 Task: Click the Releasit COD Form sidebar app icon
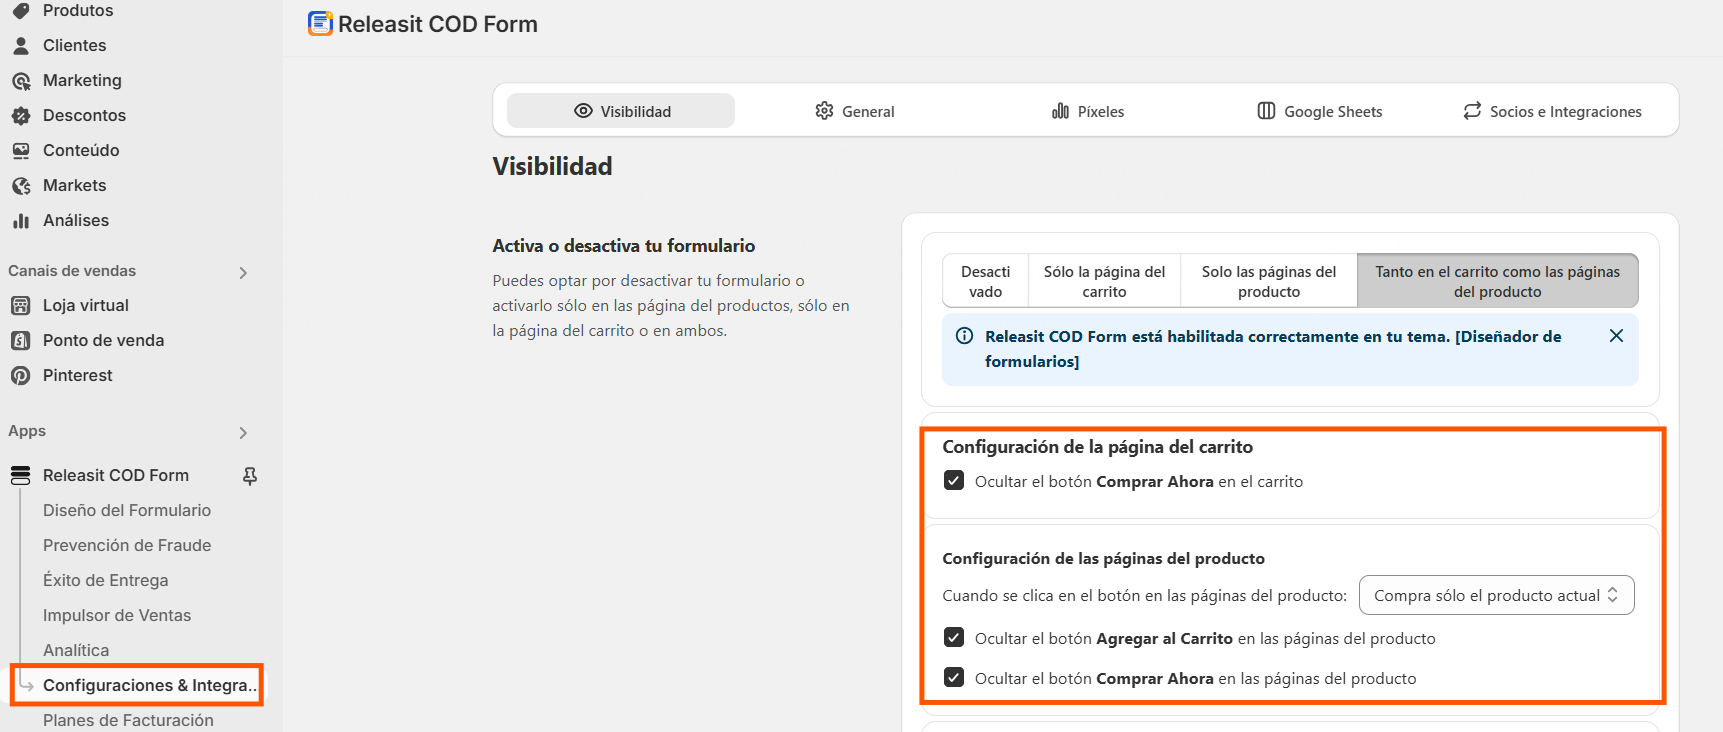(21, 475)
